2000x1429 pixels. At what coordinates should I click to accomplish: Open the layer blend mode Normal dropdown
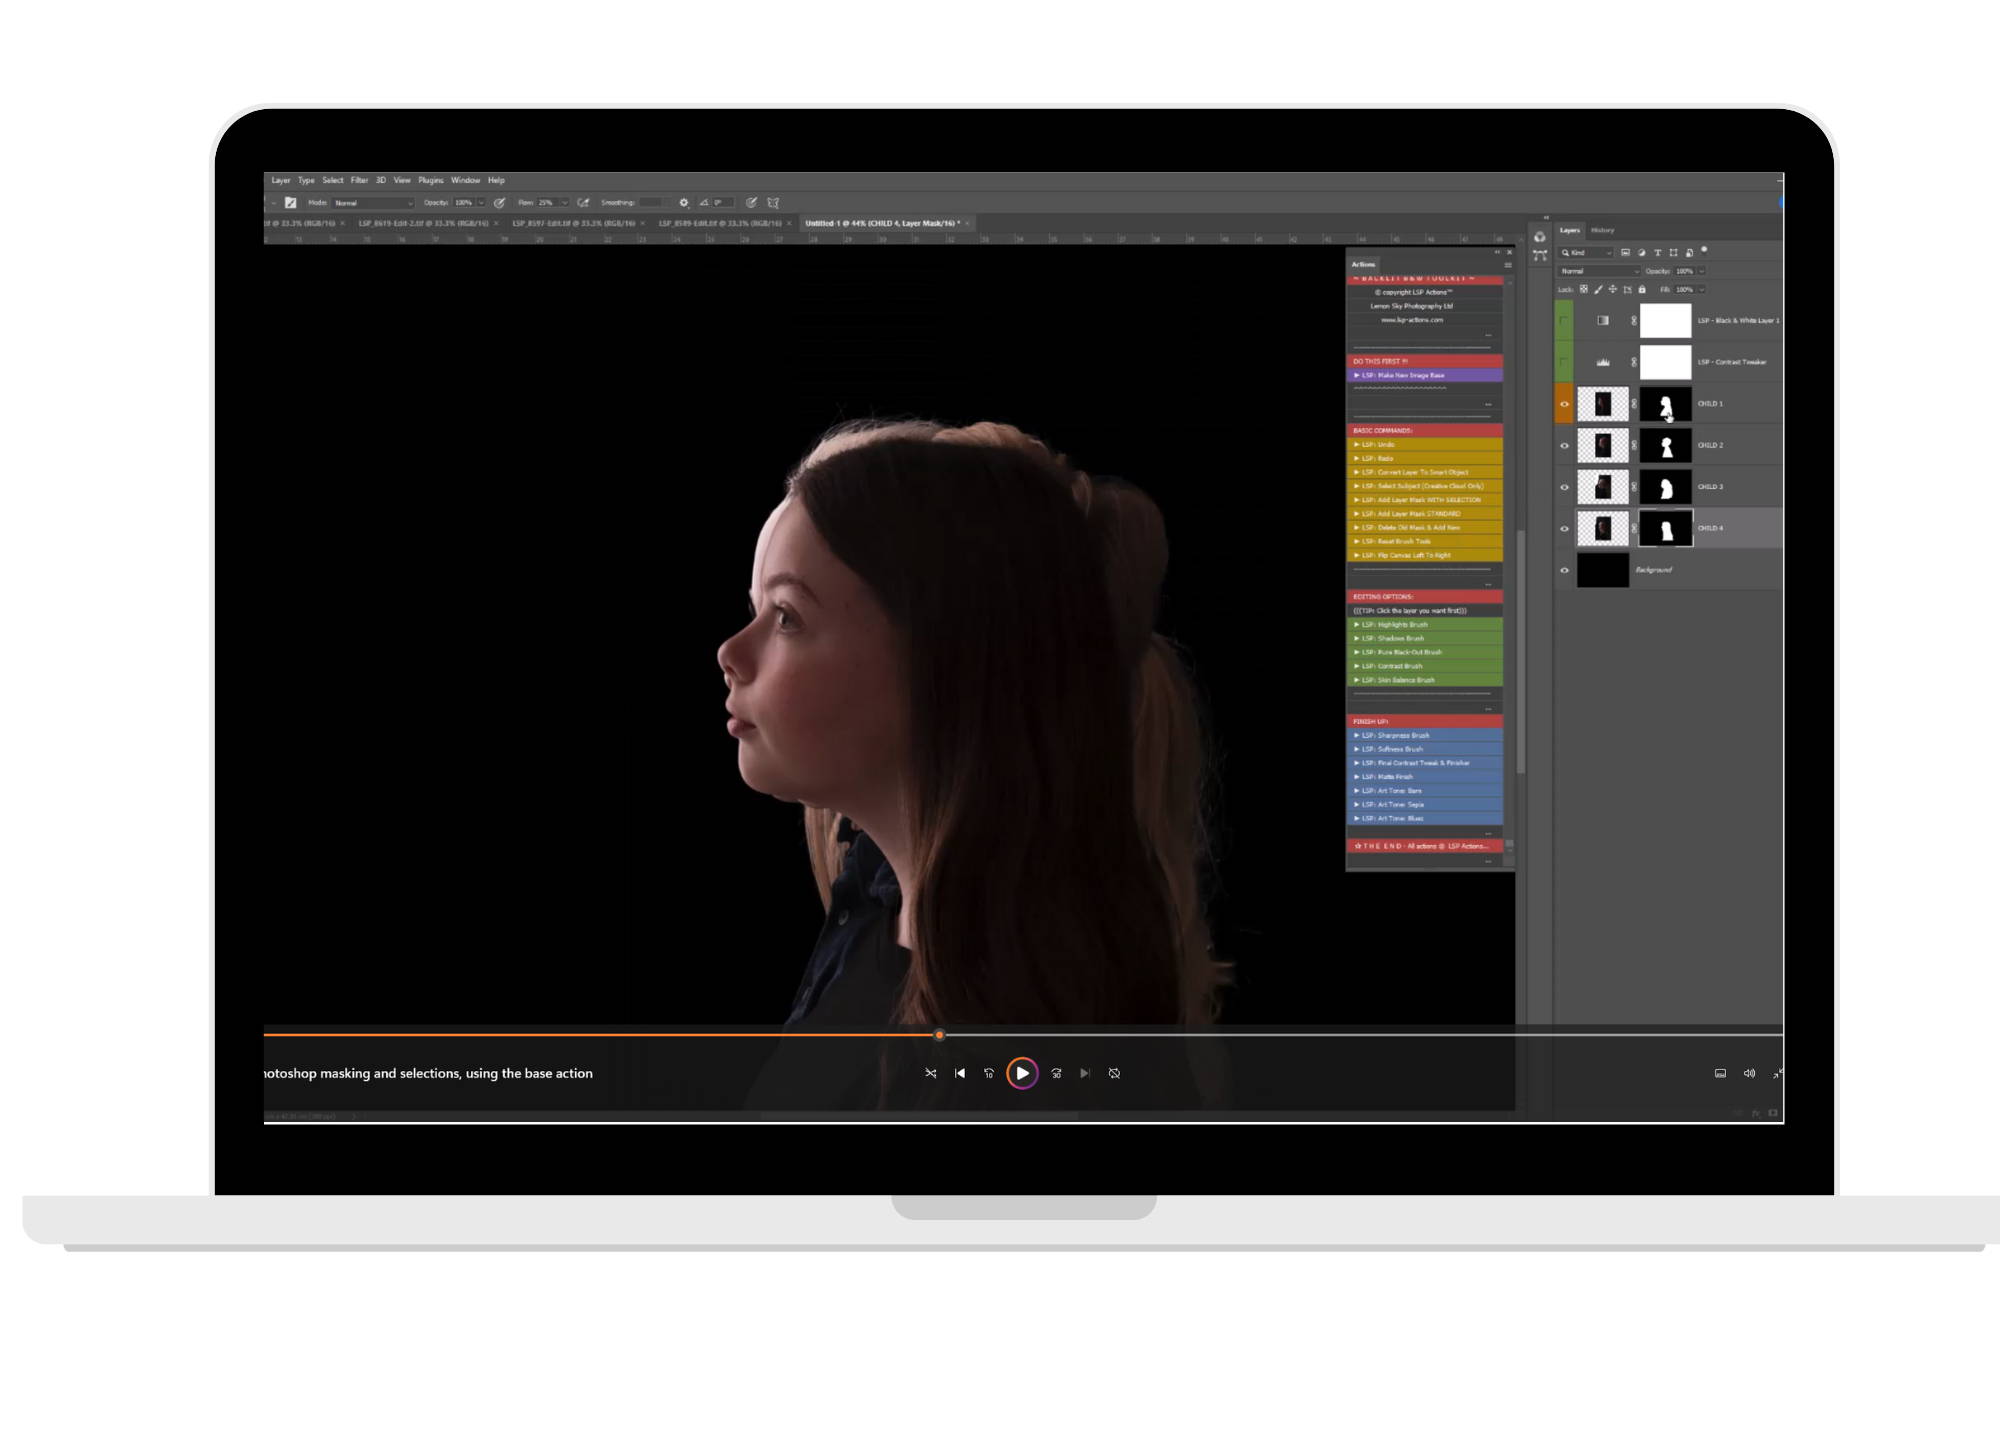click(x=1600, y=271)
